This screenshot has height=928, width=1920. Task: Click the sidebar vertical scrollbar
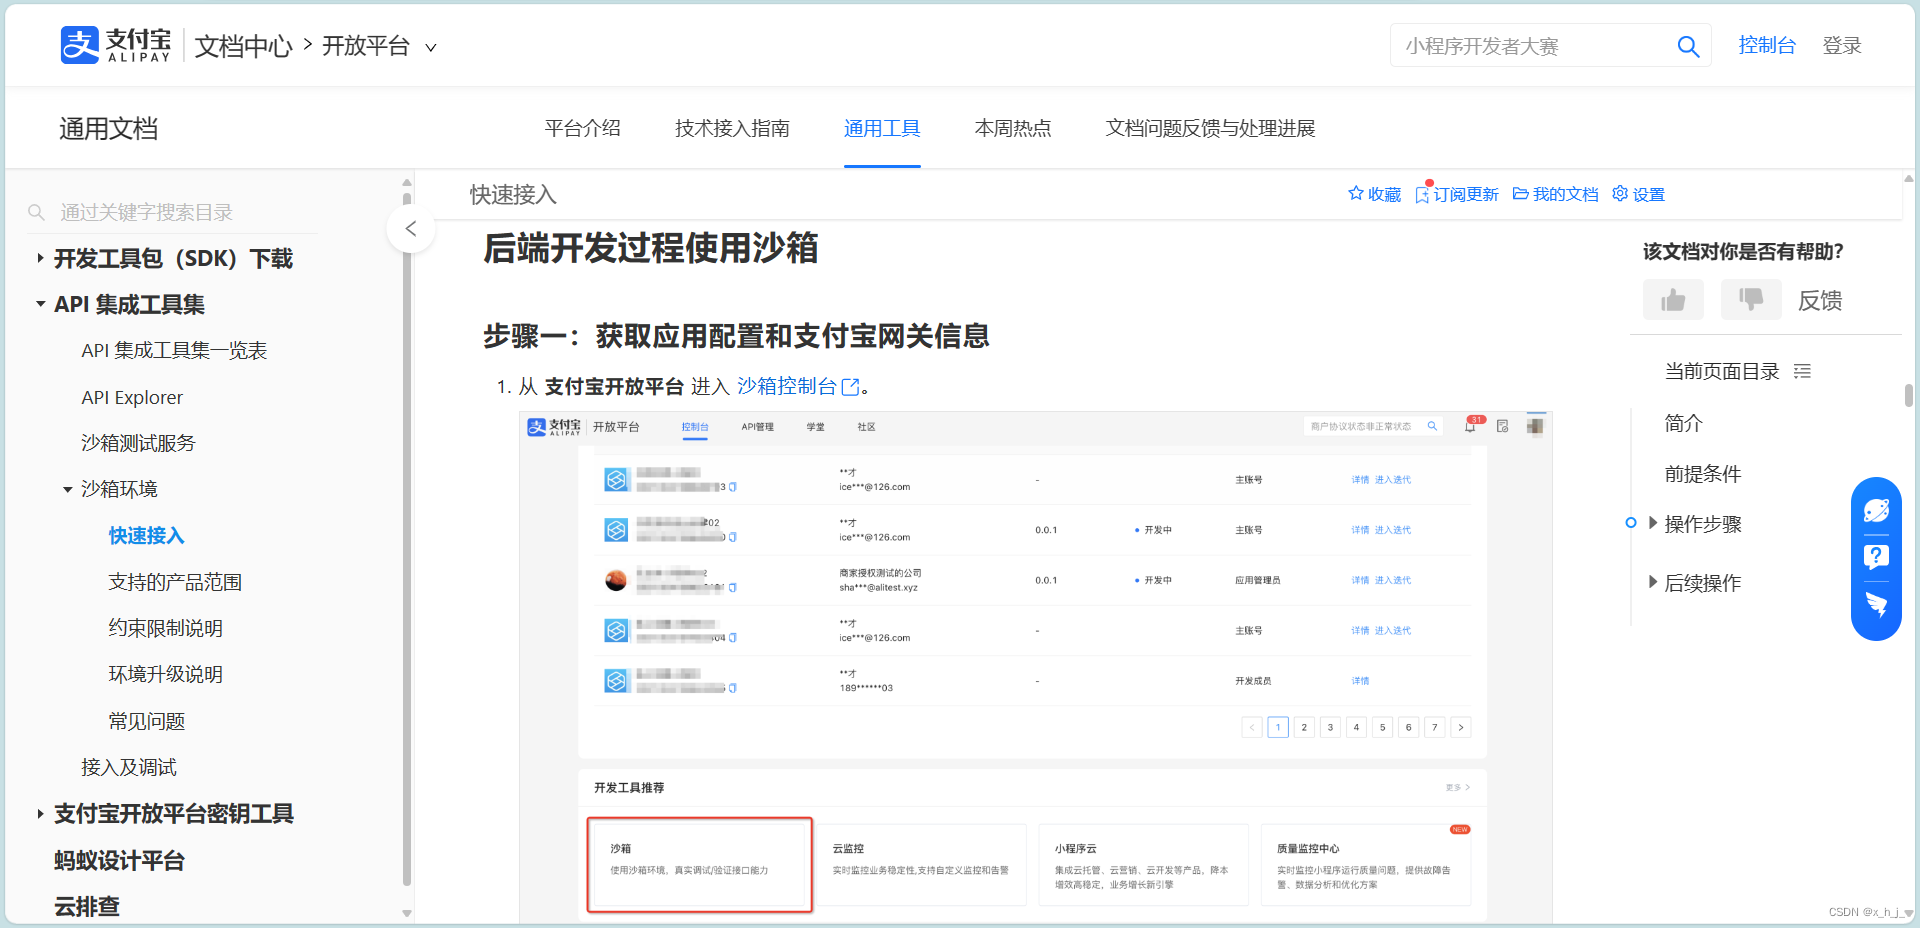coord(406,540)
